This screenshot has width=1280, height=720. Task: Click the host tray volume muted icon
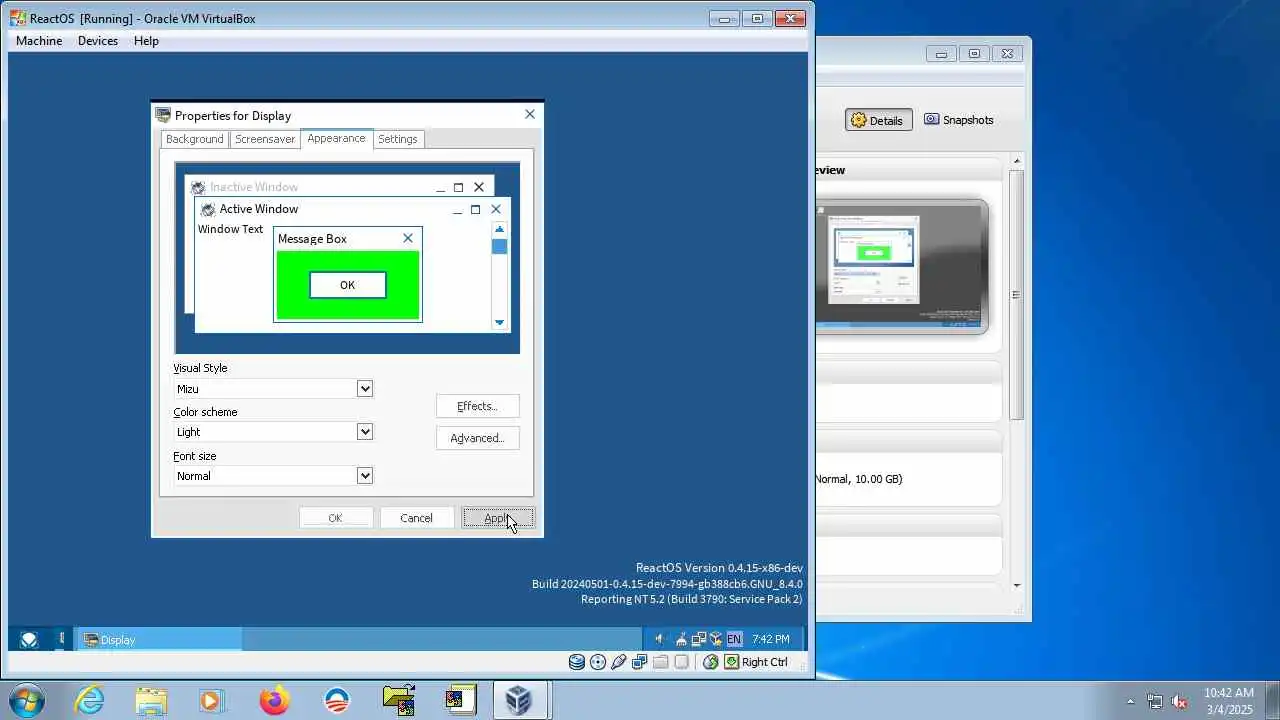click(1180, 701)
